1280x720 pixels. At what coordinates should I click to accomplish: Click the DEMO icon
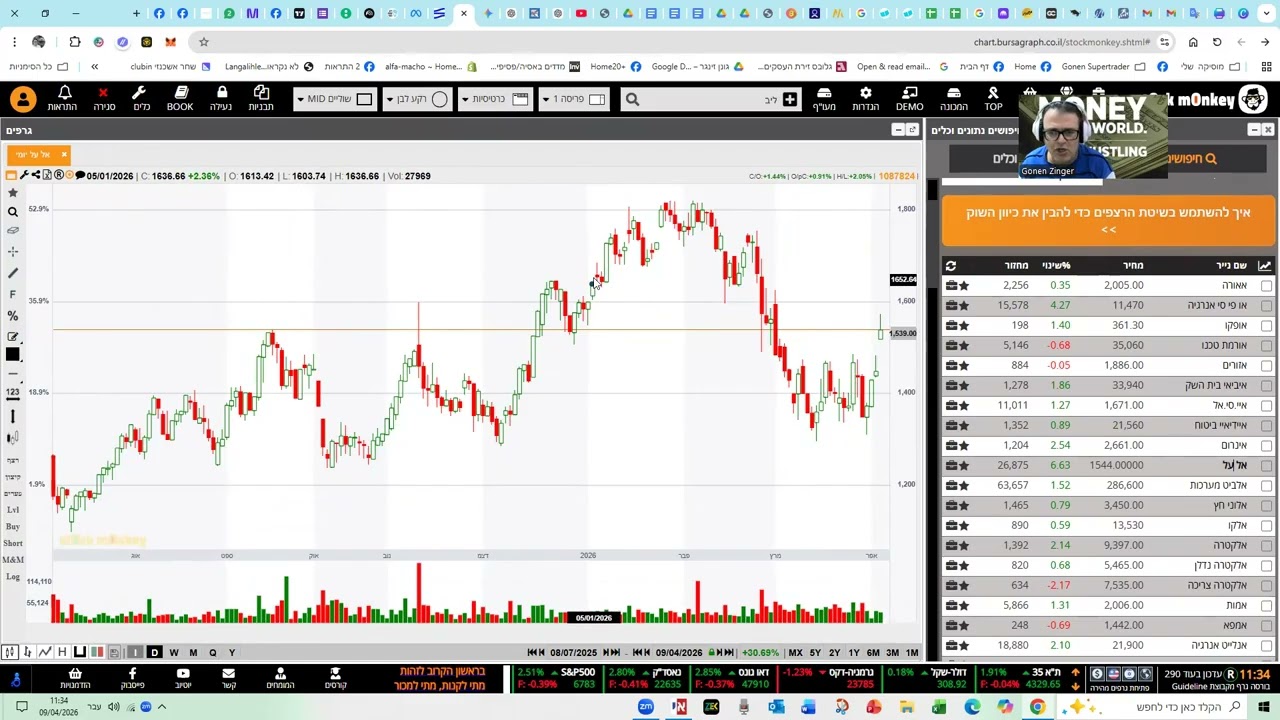909,98
